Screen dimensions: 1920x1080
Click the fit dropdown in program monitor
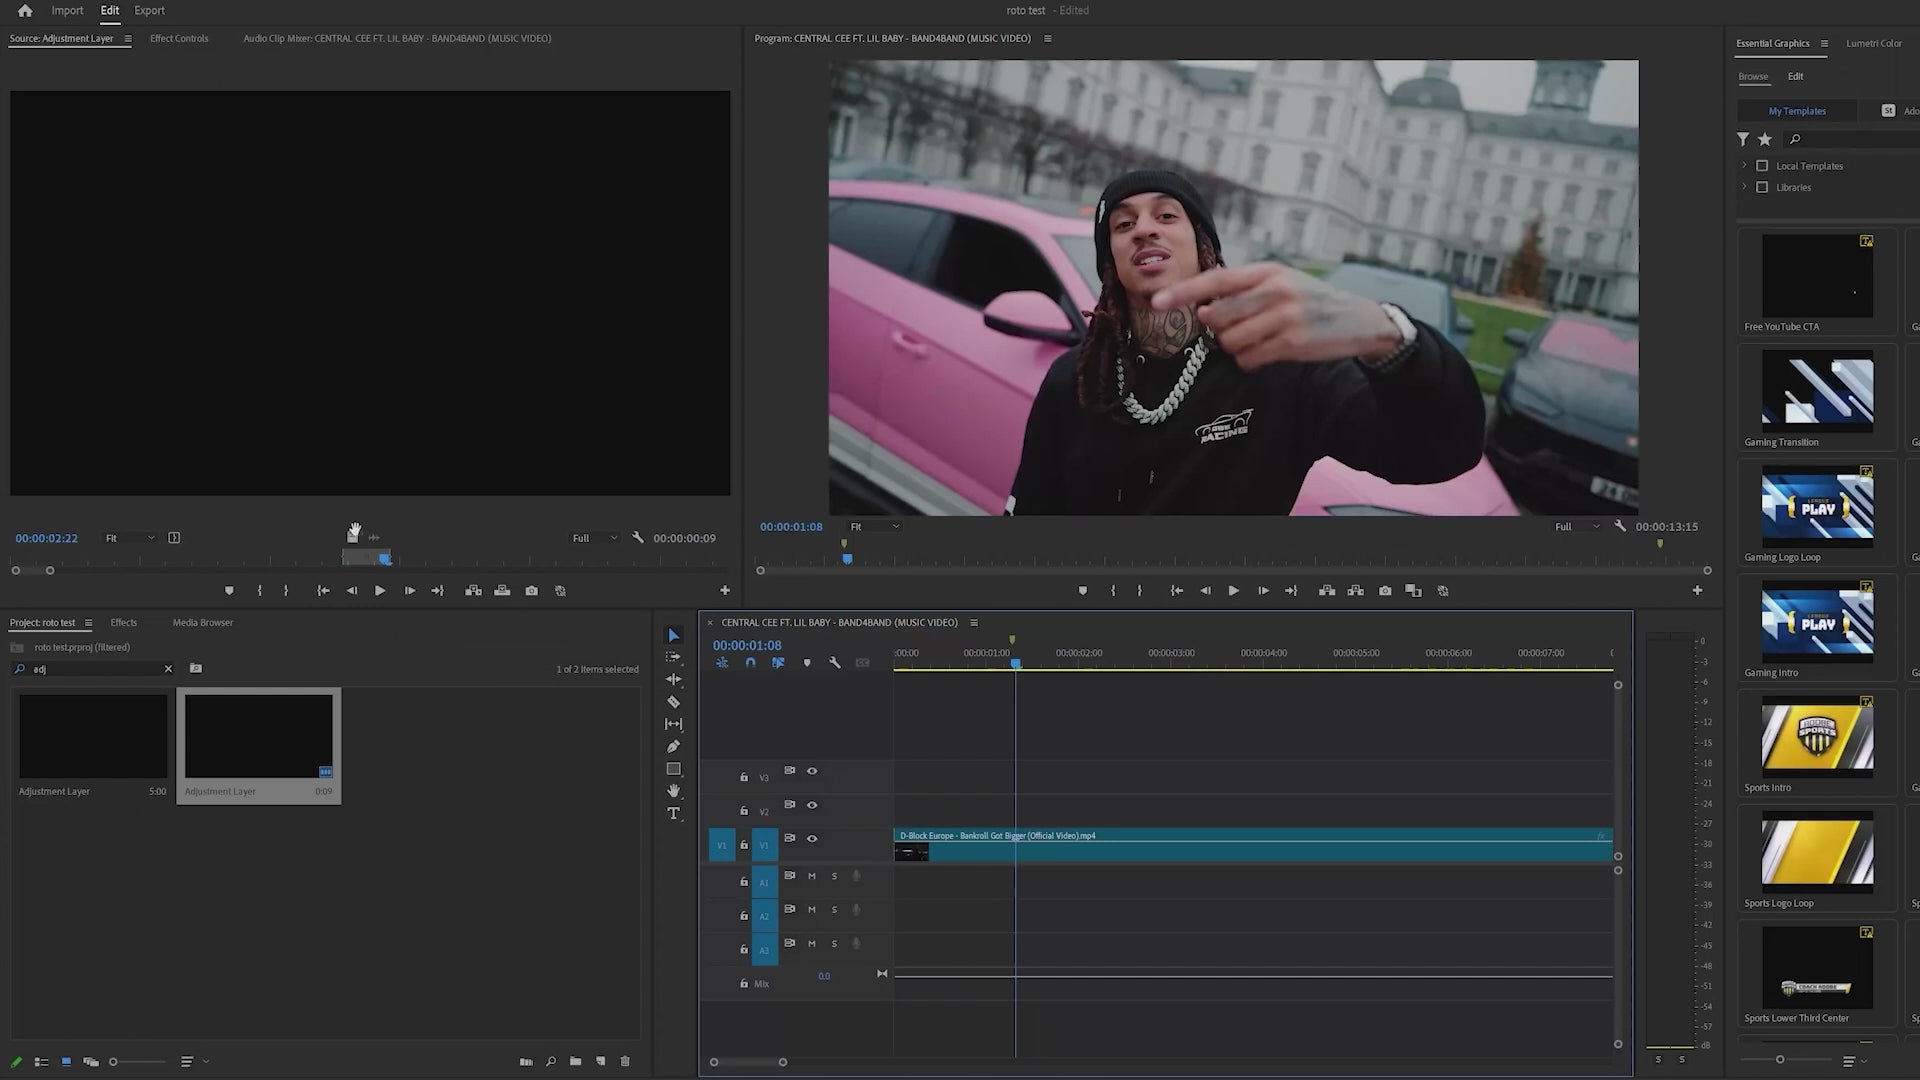tap(873, 526)
